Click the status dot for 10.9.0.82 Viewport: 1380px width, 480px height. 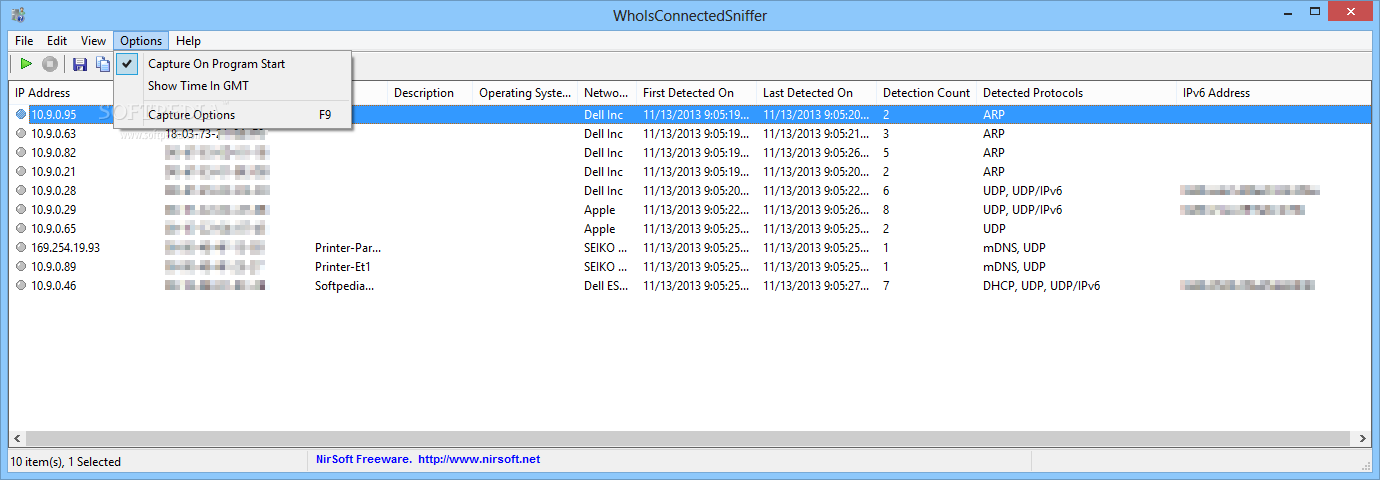(21, 153)
